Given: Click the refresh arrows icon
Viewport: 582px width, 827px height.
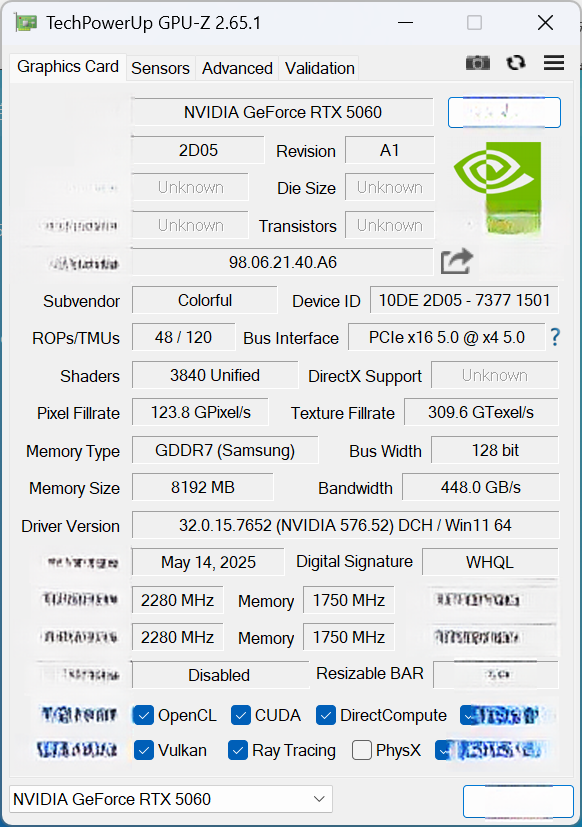Looking at the screenshot, I should tap(516, 63).
